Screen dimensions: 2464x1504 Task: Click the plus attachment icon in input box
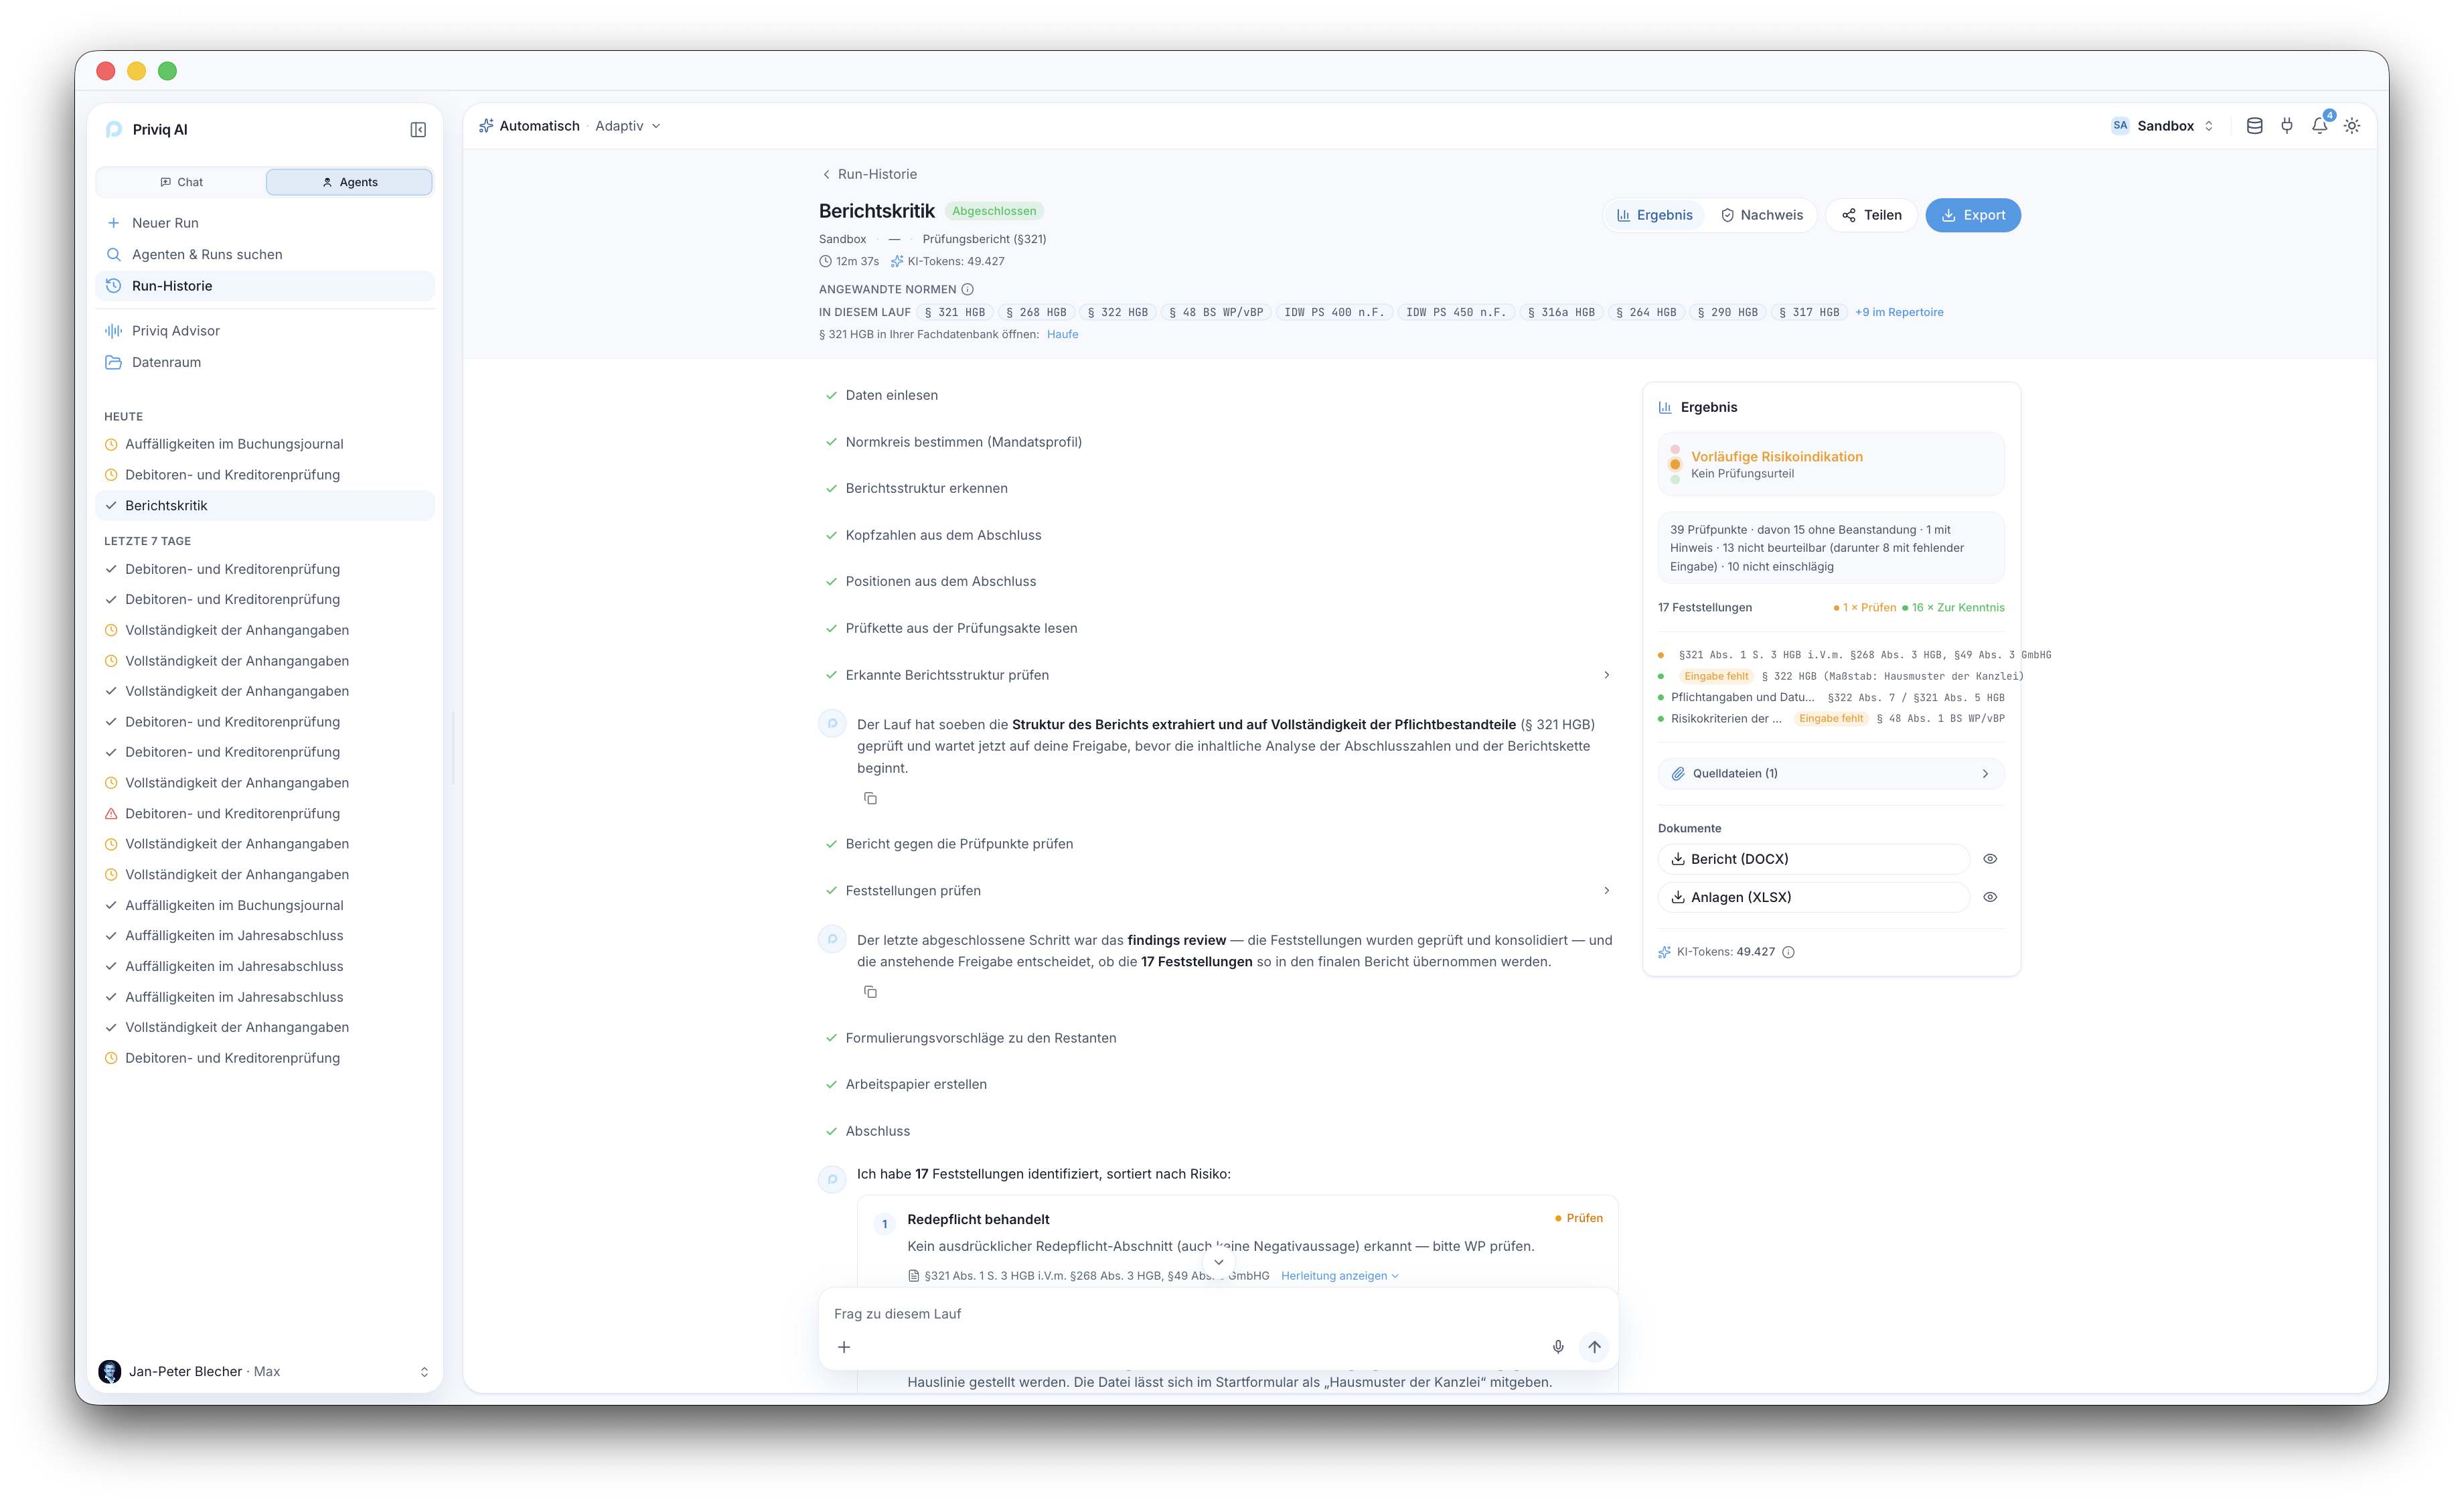pyautogui.click(x=844, y=1347)
